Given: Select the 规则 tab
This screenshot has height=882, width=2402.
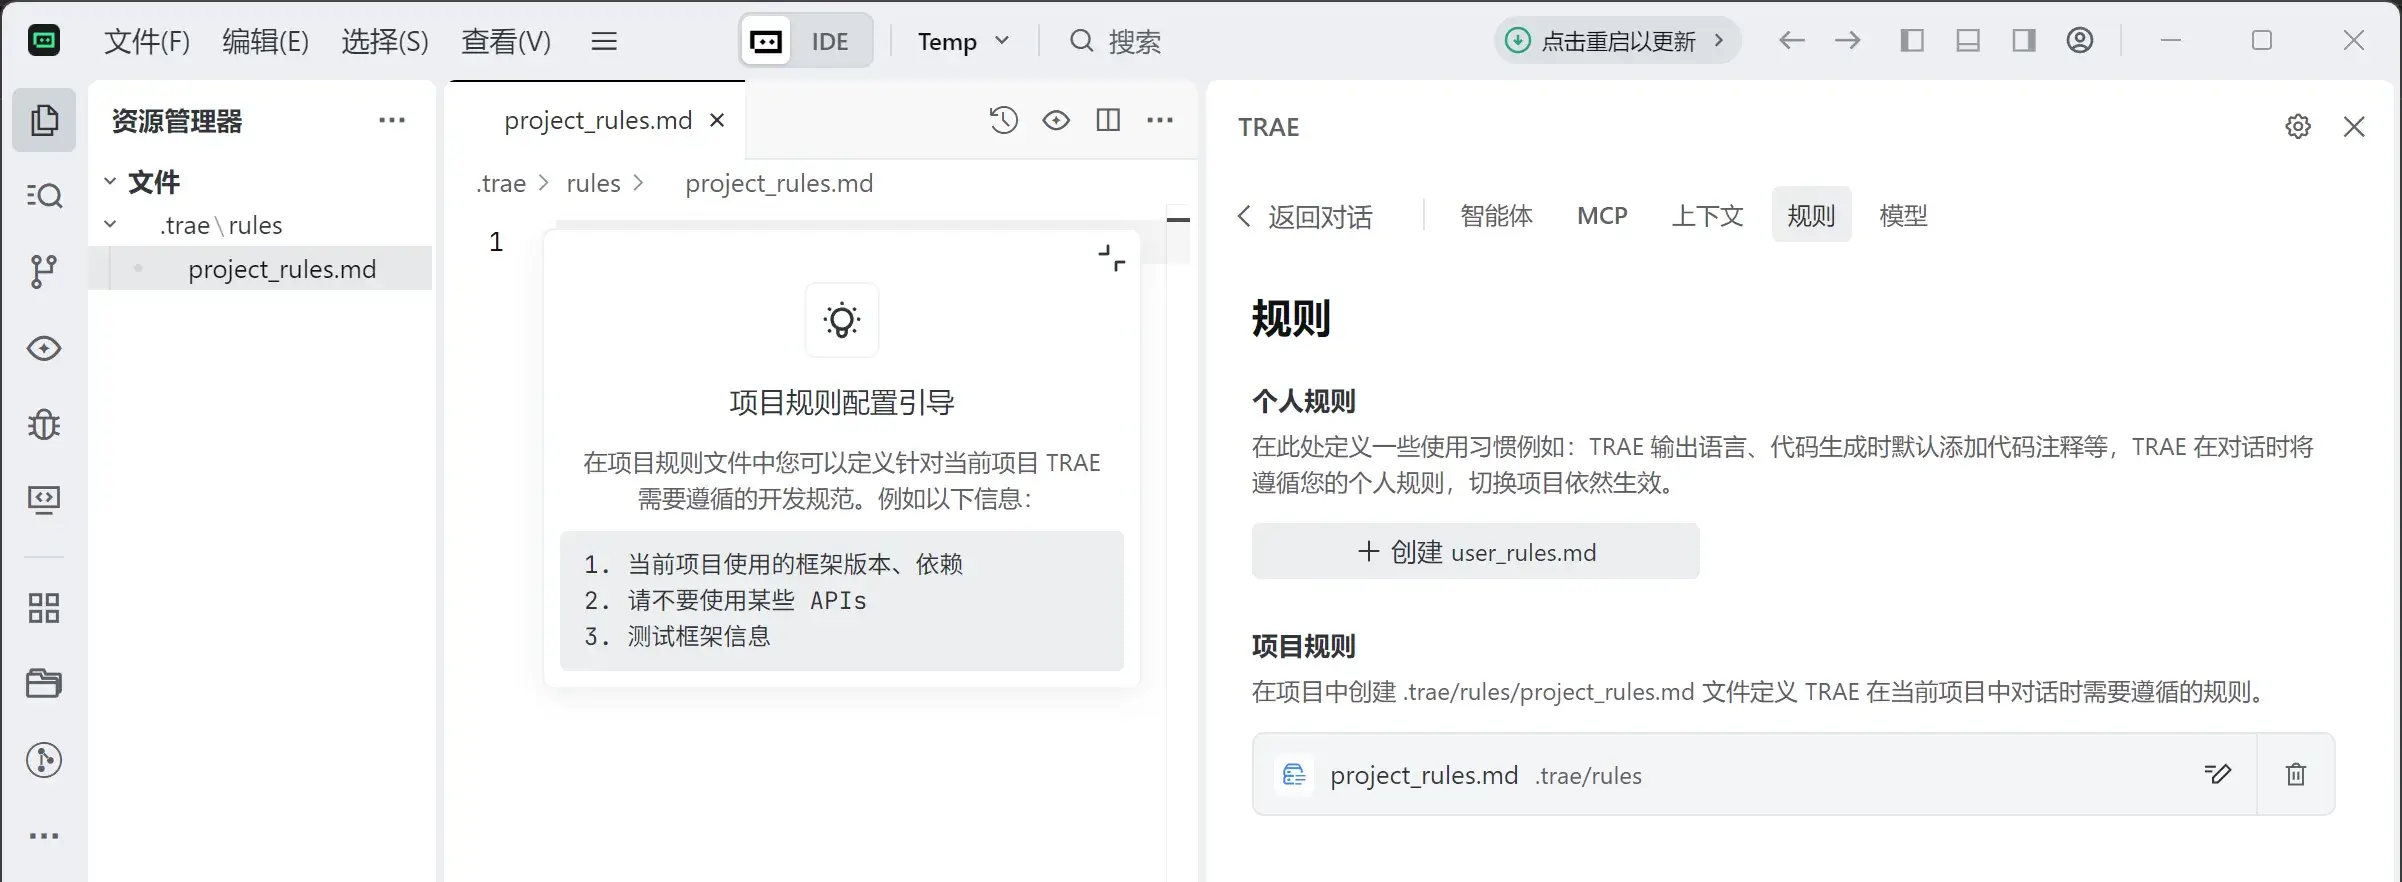Looking at the screenshot, I should coord(1811,215).
